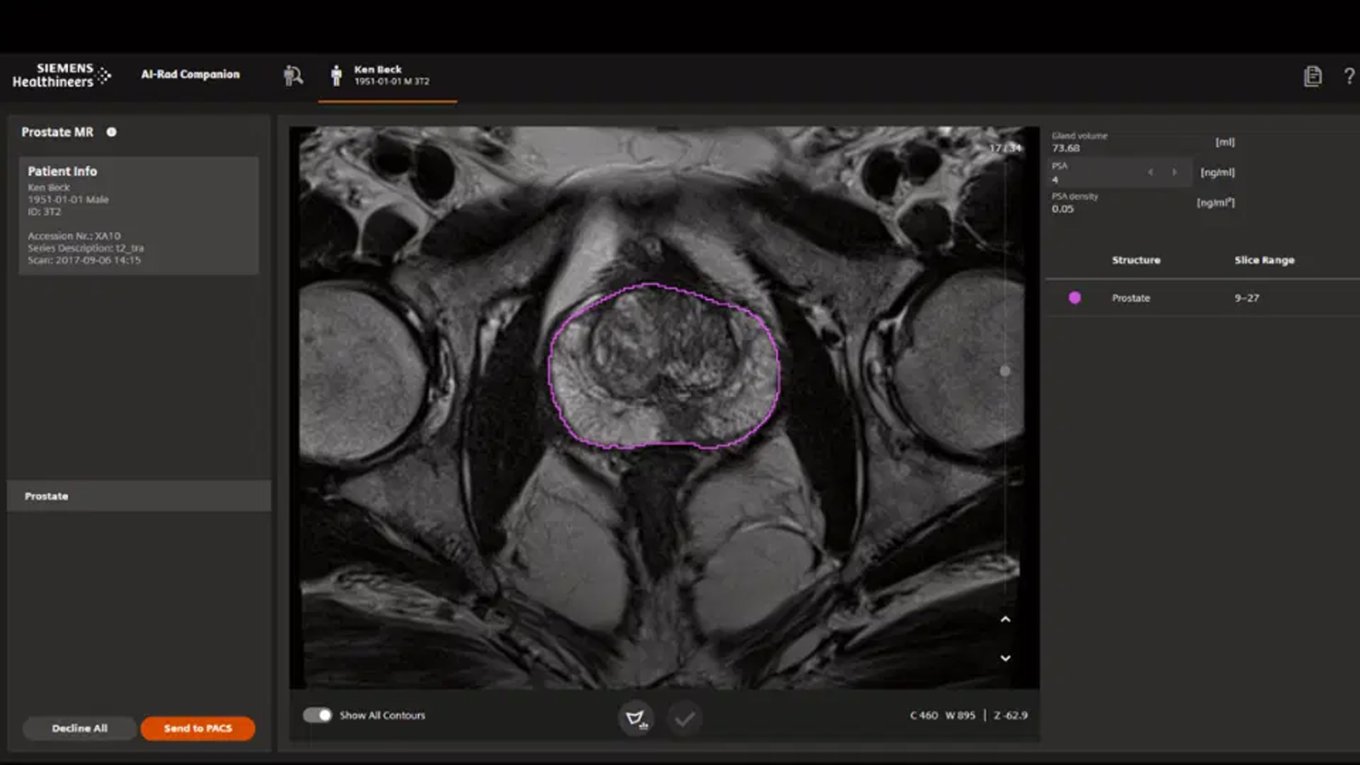Open the help question mark icon
1360x765 pixels.
(1347, 75)
